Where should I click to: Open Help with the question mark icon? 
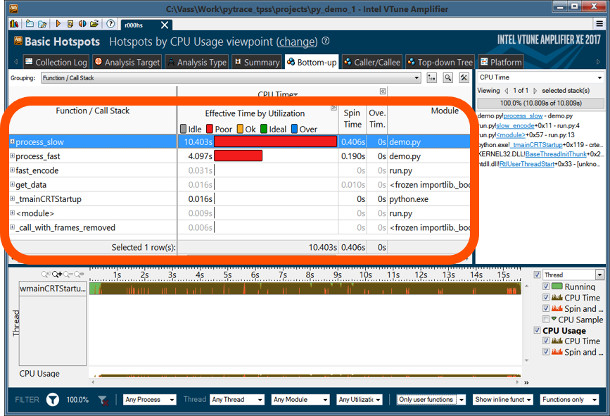110,24
